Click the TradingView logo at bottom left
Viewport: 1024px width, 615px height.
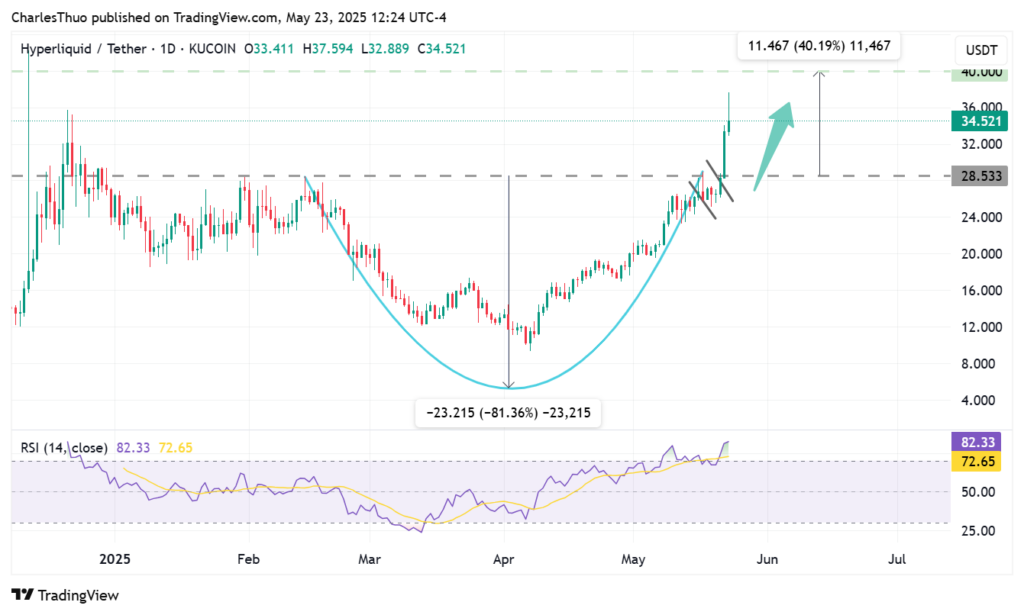pos(65,595)
